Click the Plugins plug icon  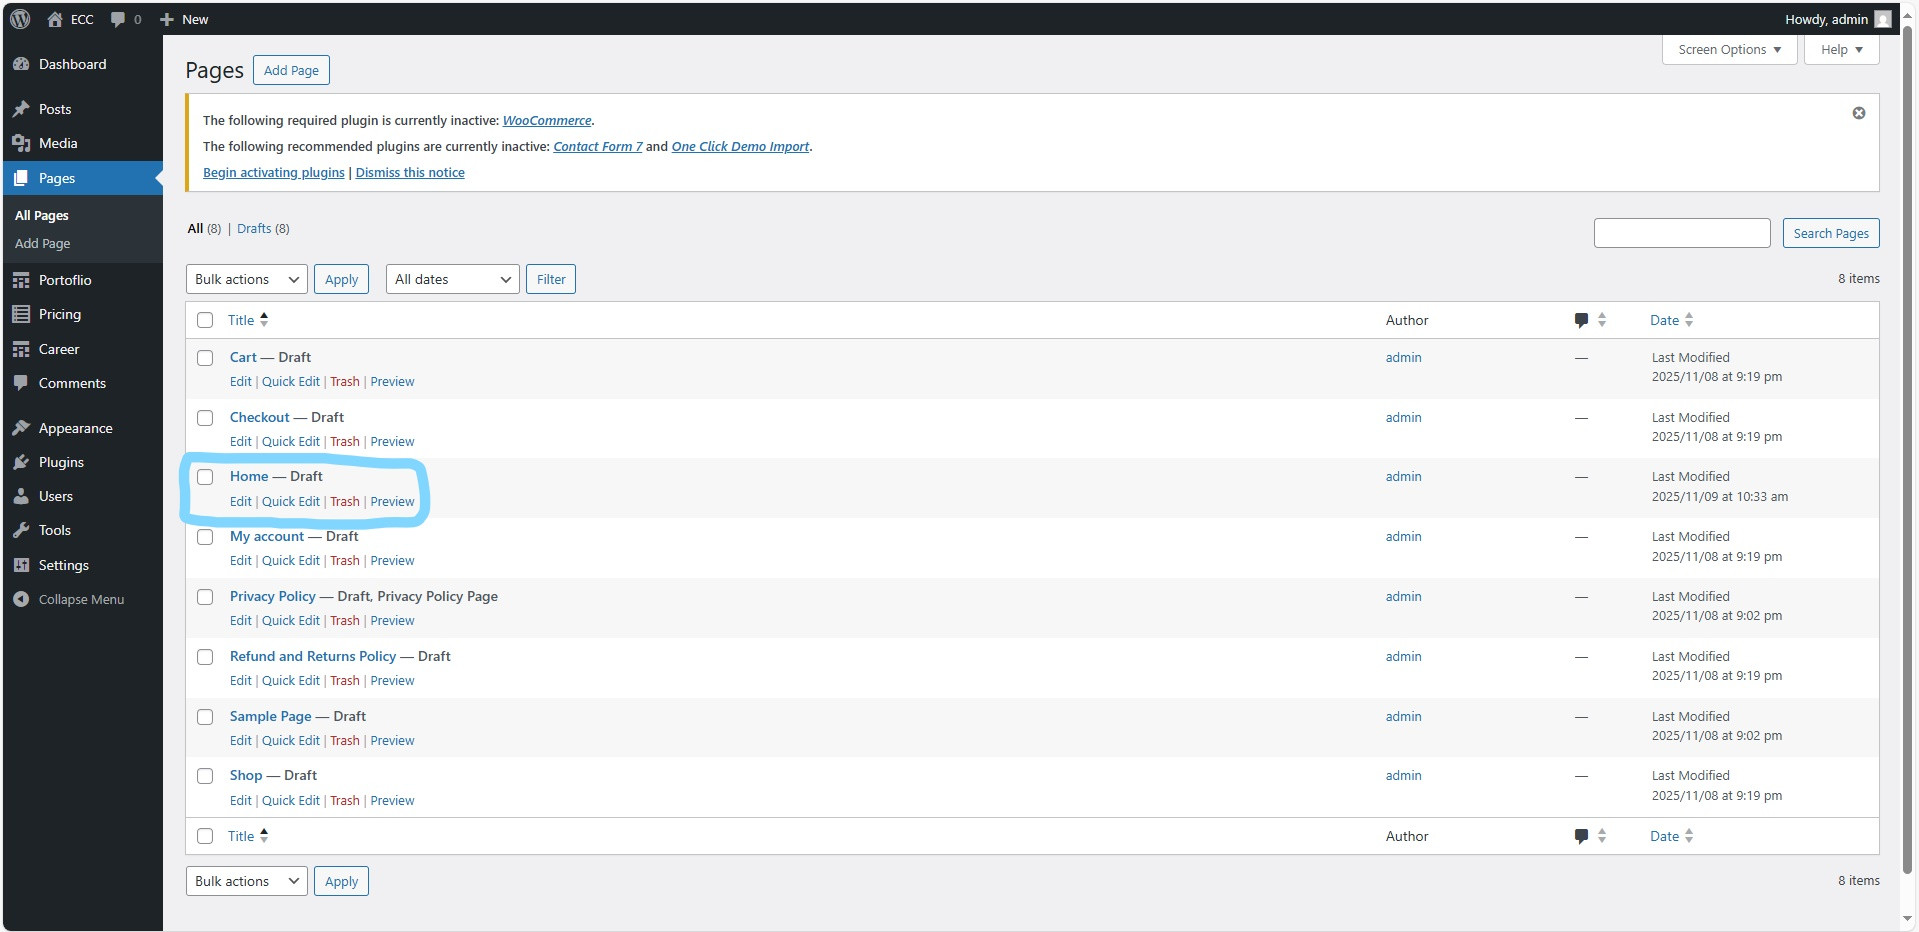(x=21, y=462)
